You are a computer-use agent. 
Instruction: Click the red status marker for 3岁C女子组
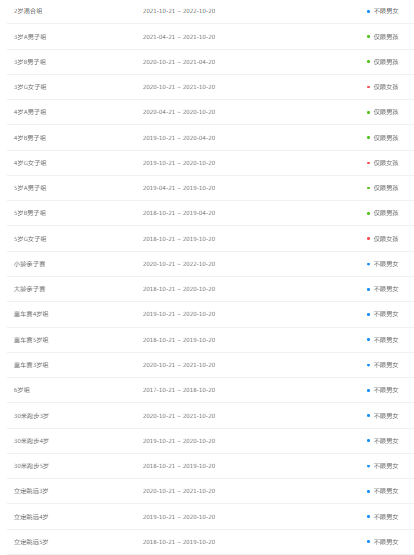[368, 87]
